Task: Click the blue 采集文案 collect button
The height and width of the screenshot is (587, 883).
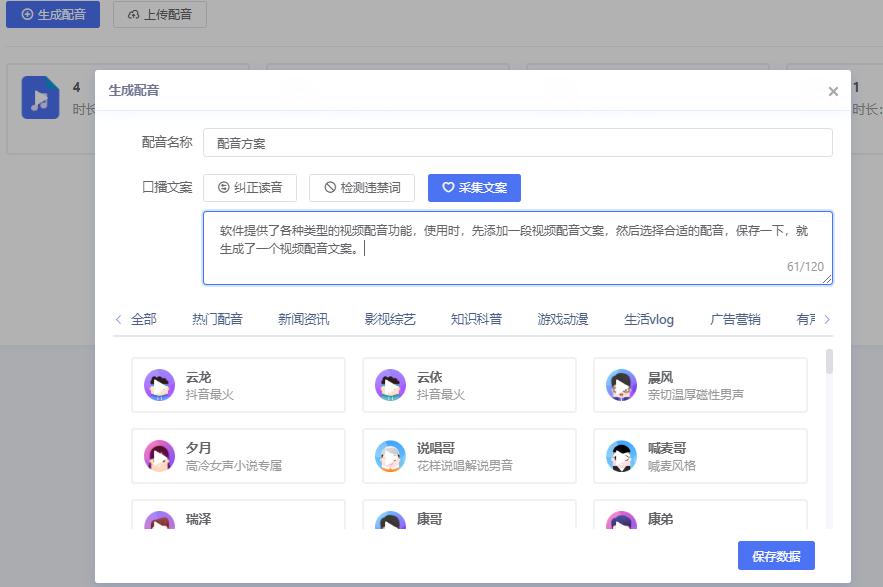Action: [474, 187]
